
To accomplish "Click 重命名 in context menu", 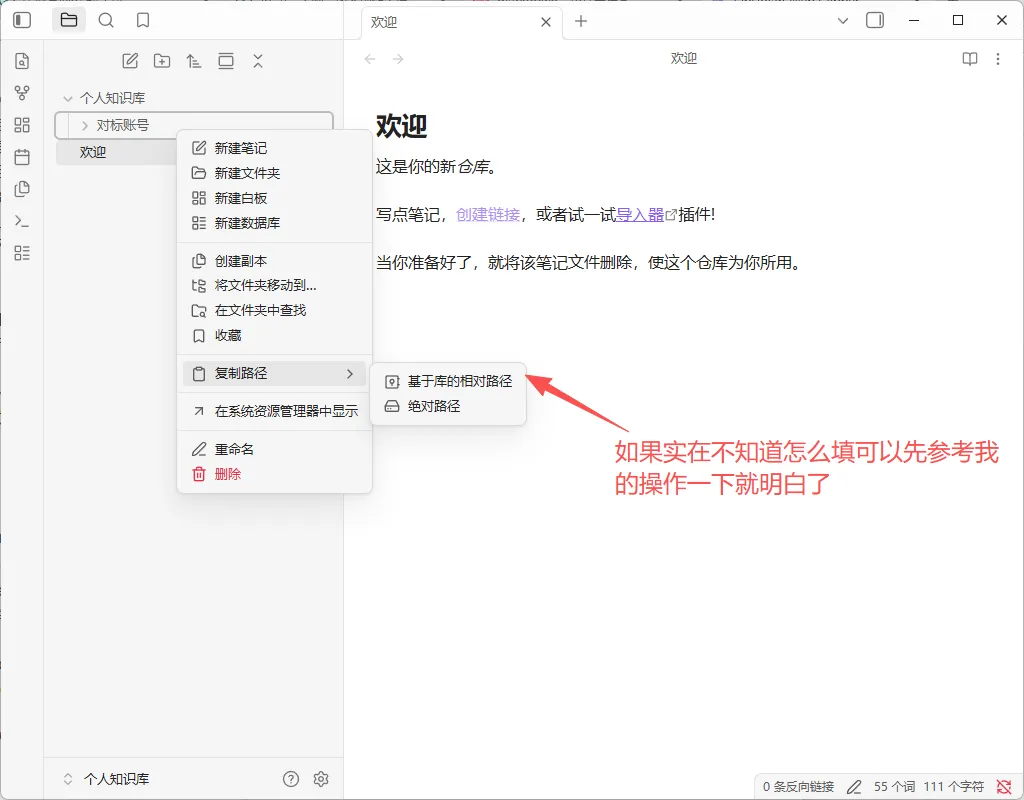I will coord(275,449).
